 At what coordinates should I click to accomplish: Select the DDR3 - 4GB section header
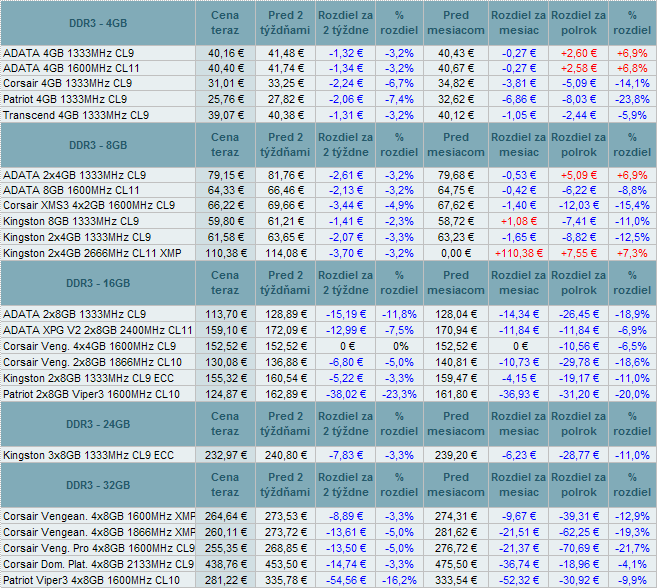tap(98, 23)
